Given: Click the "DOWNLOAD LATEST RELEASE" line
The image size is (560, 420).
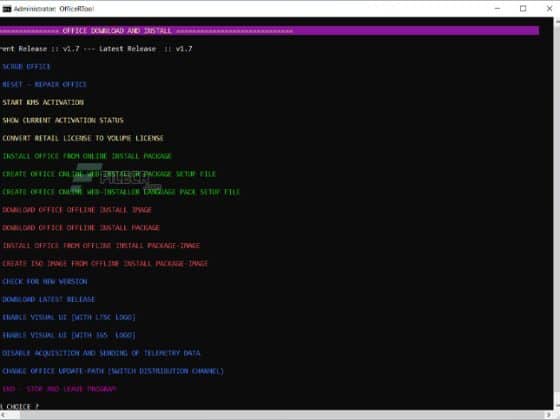Looking at the screenshot, I should click(x=49, y=299).
